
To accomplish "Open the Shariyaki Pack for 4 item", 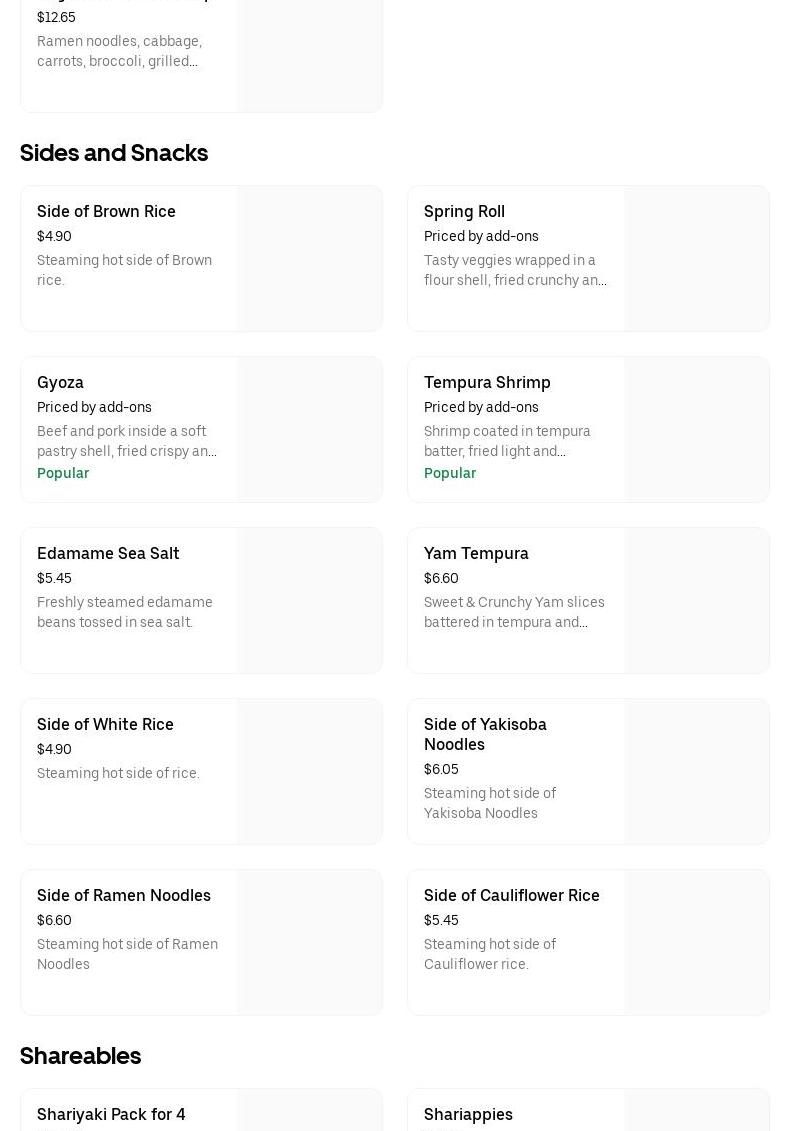I will pyautogui.click(x=111, y=1114).
